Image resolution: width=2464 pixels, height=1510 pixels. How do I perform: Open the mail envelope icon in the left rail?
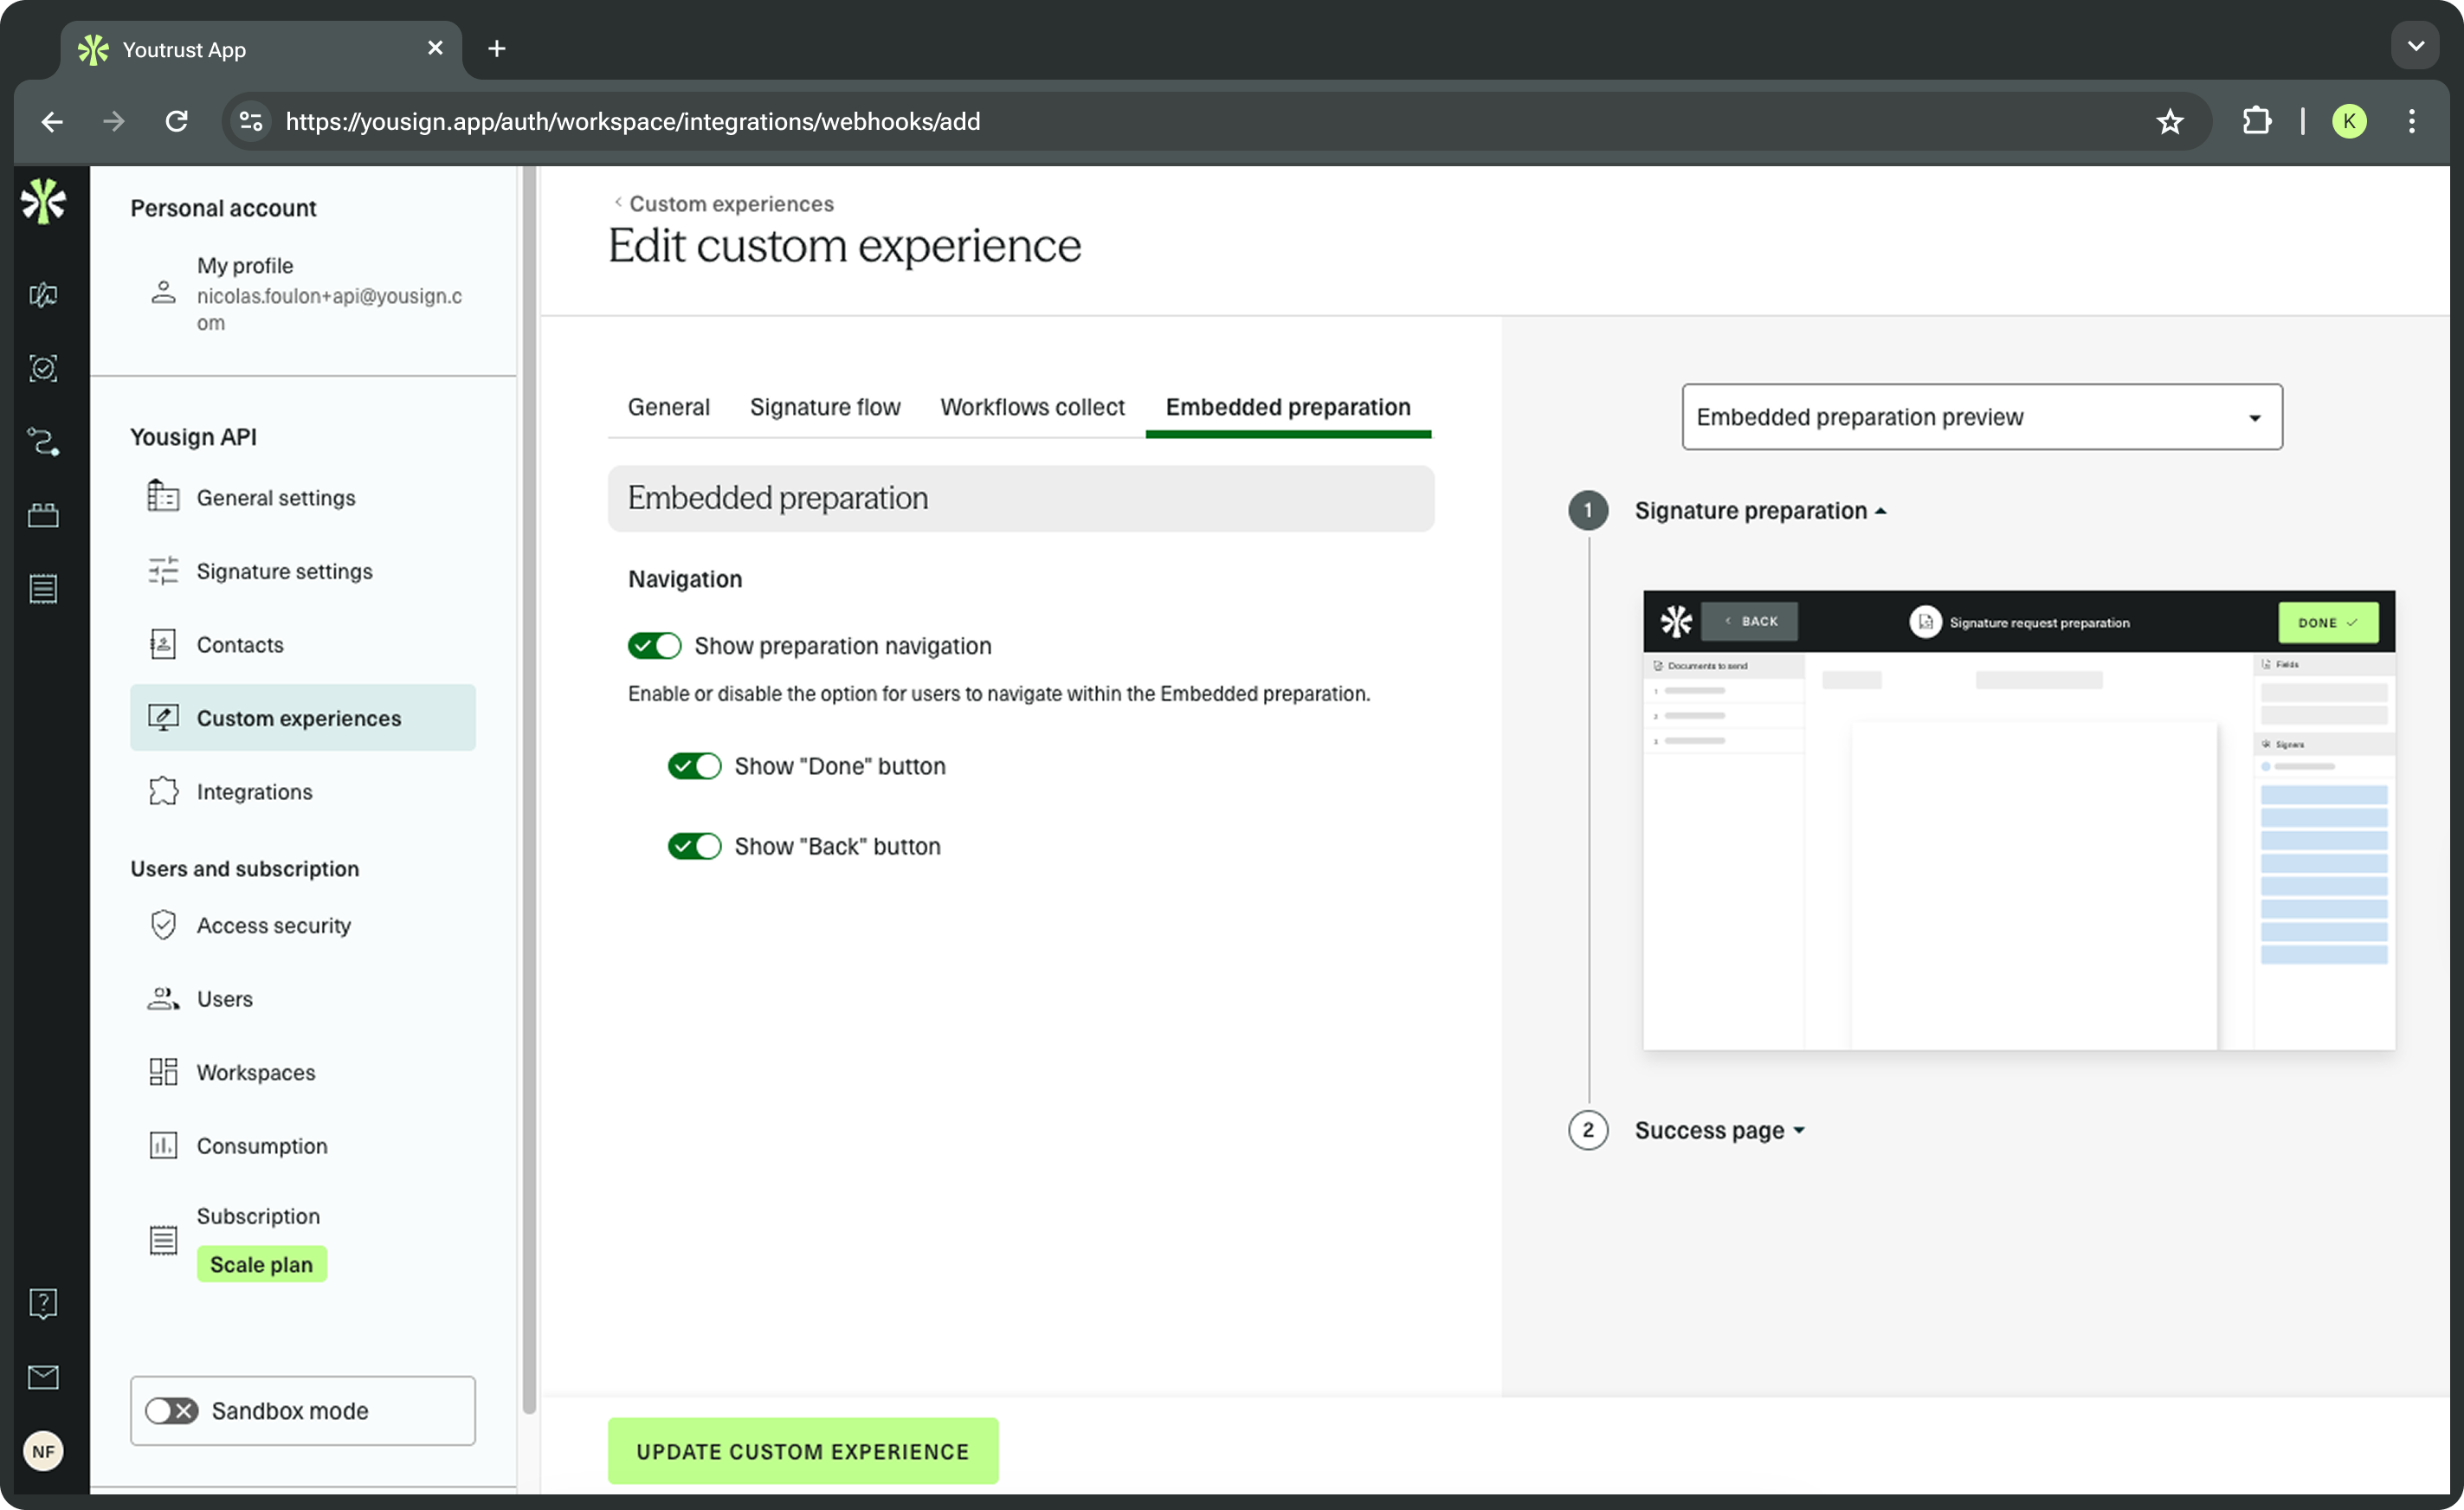(x=43, y=1377)
